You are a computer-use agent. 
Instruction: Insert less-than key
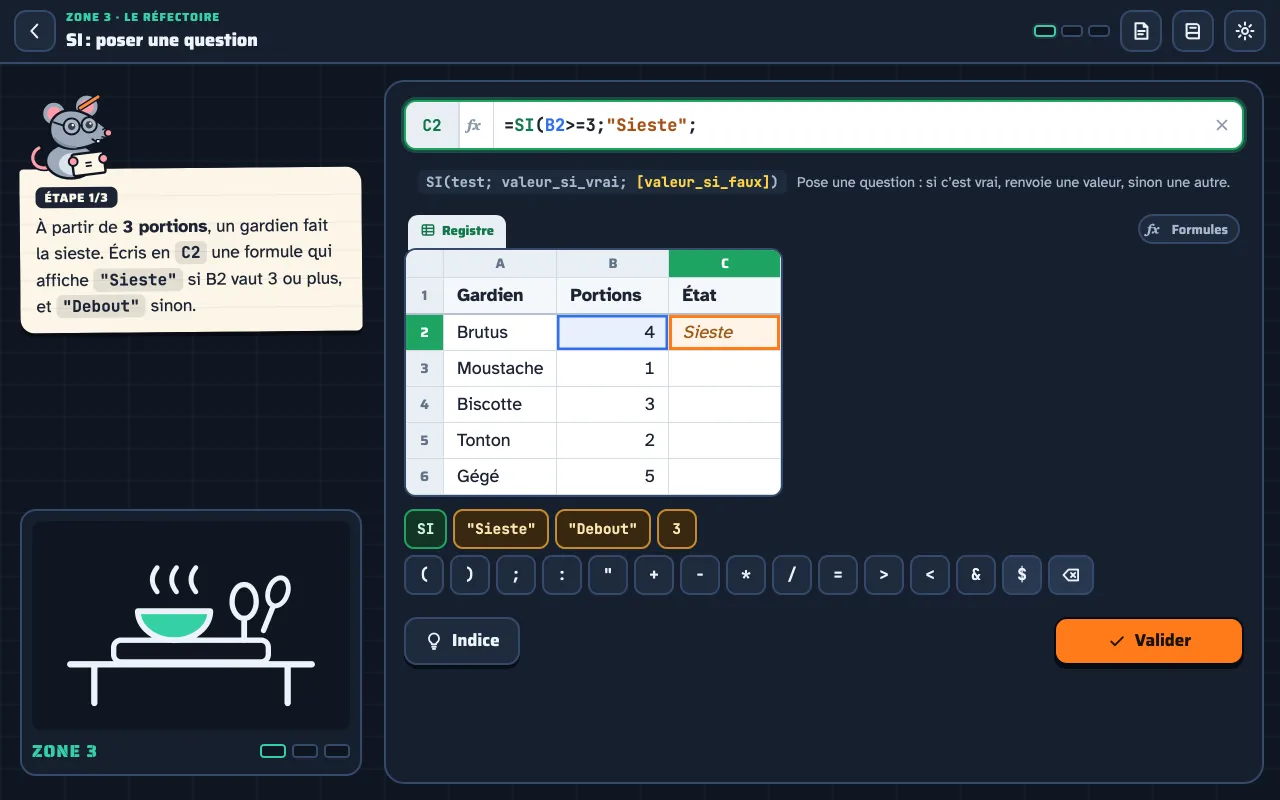pyautogui.click(x=930, y=575)
